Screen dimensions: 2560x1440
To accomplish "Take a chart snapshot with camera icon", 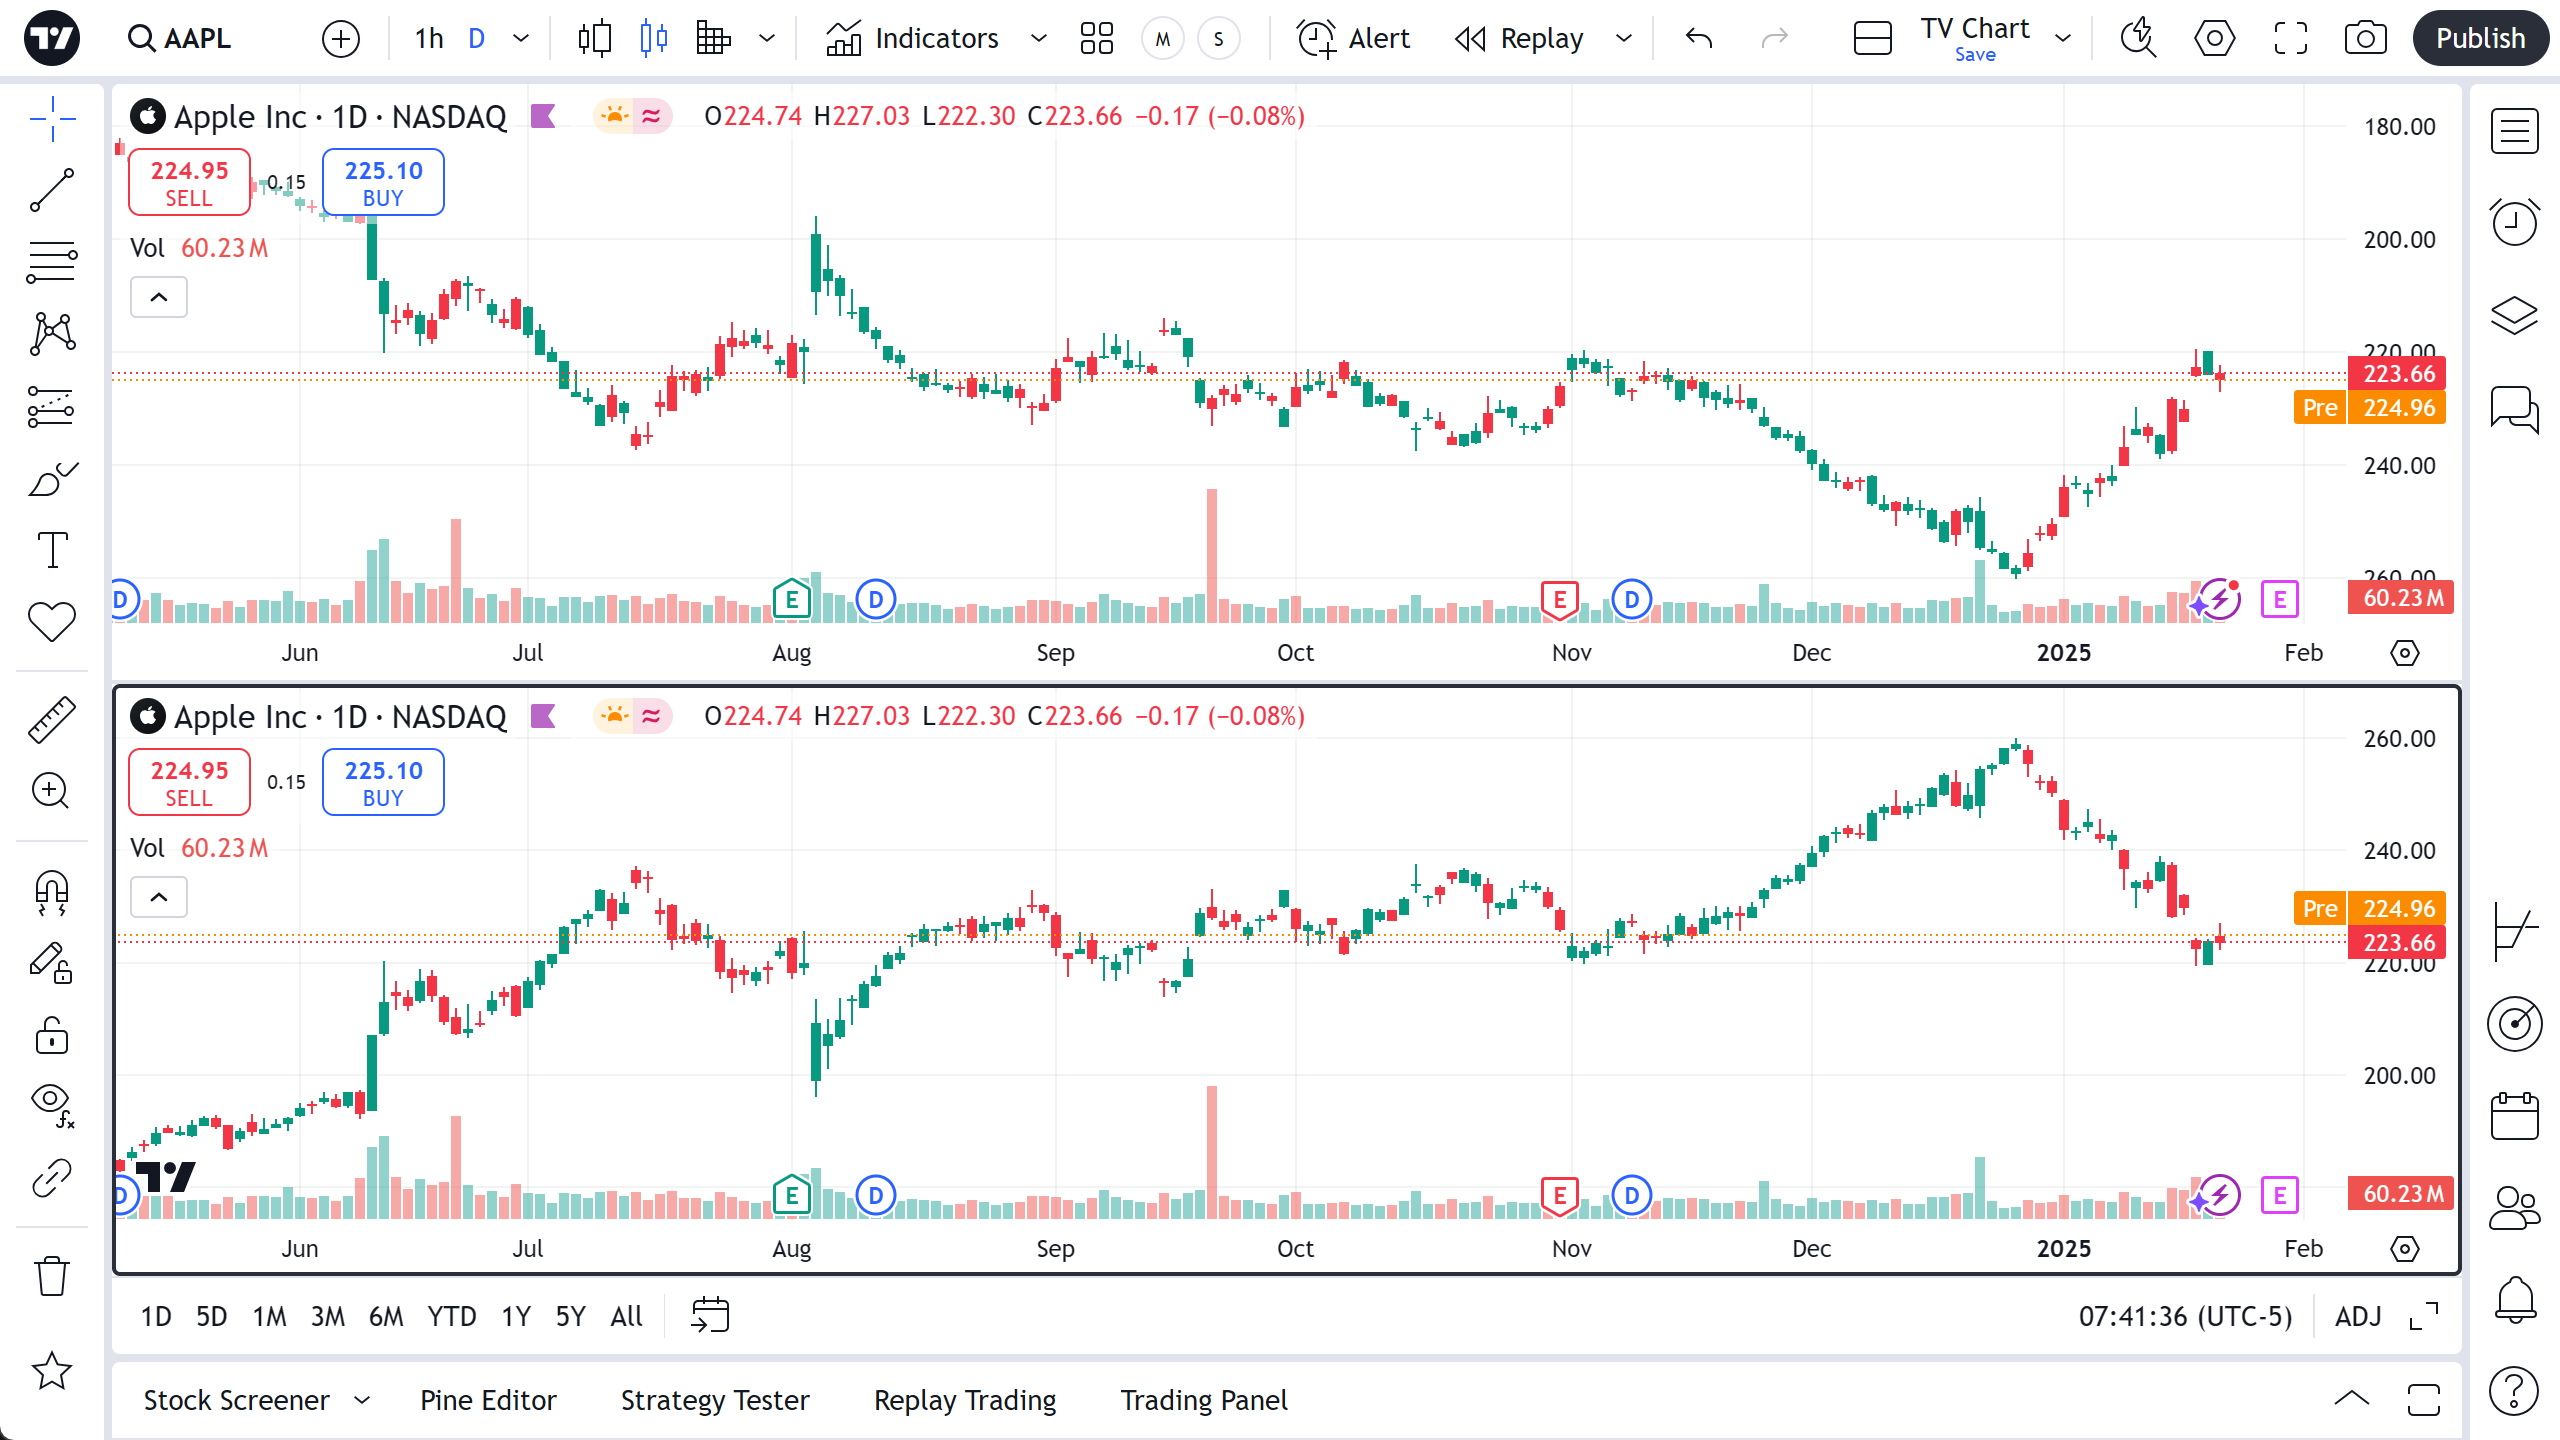I will pyautogui.click(x=2365, y=39).
